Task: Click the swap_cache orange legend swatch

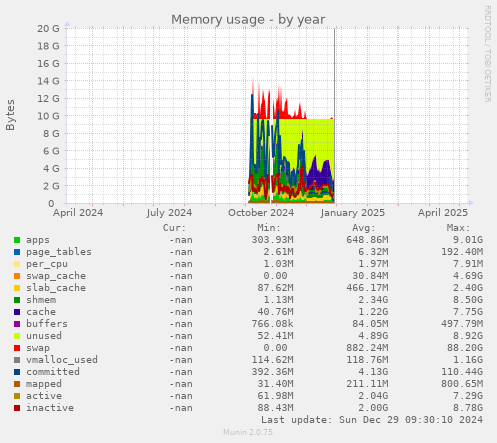Action: 17,276
